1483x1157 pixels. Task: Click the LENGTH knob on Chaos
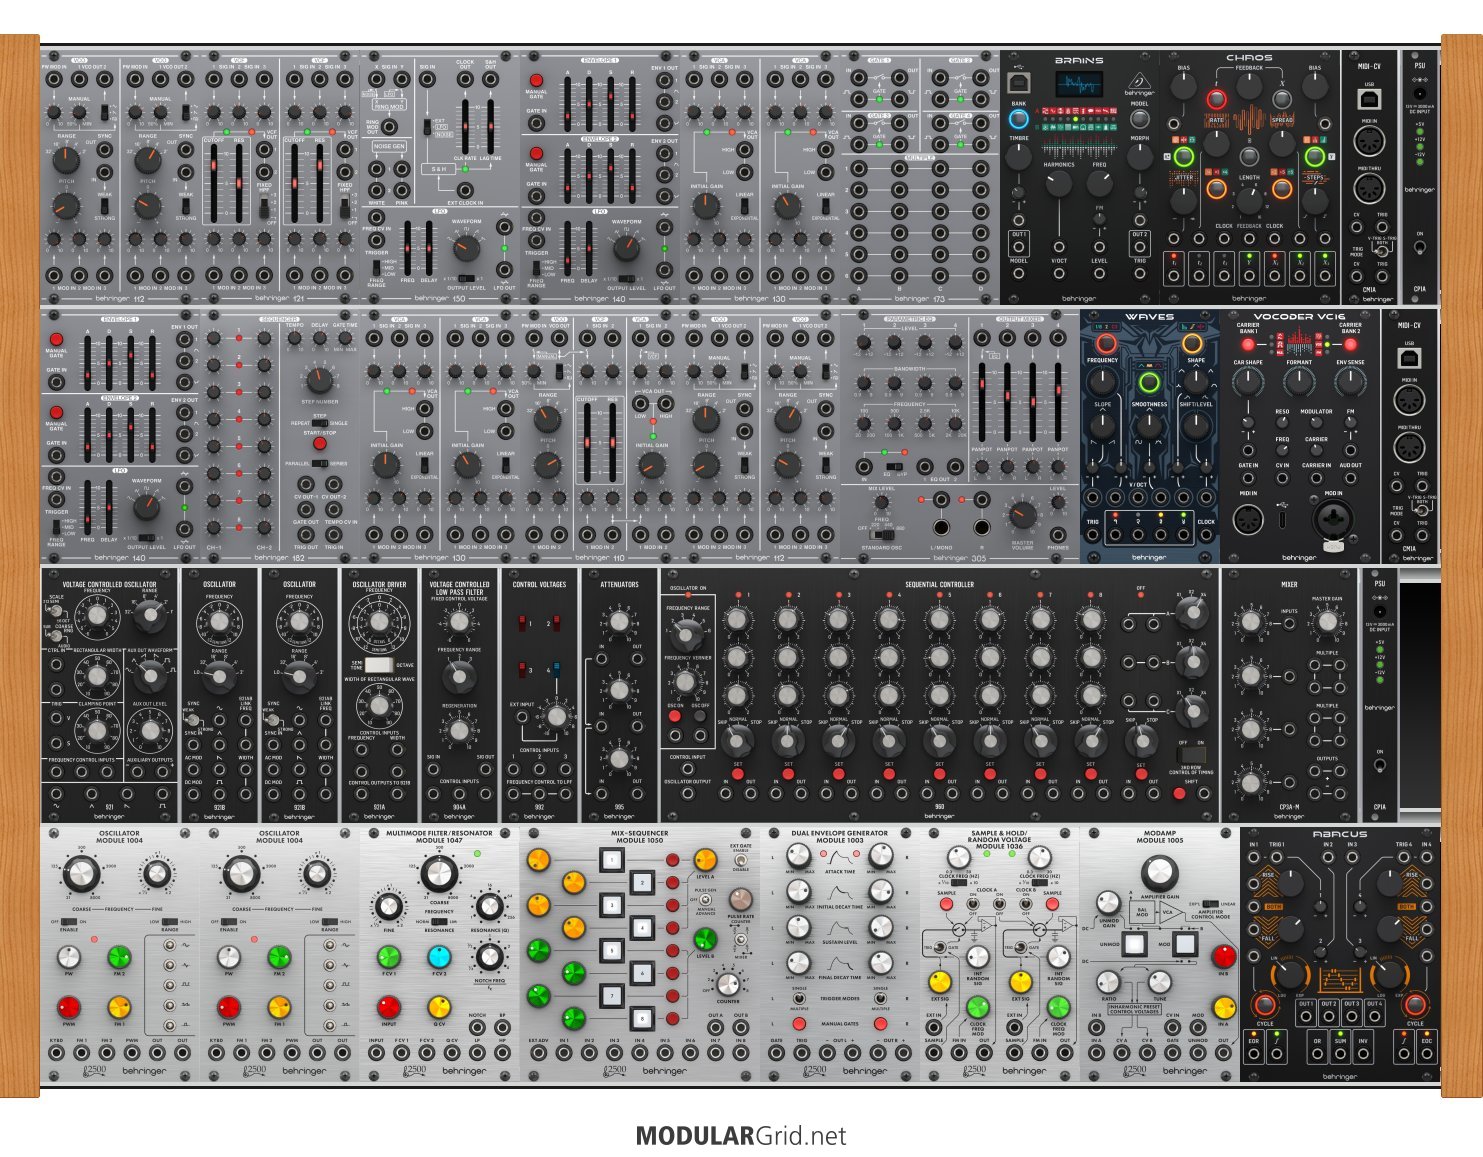point(1249,200)
